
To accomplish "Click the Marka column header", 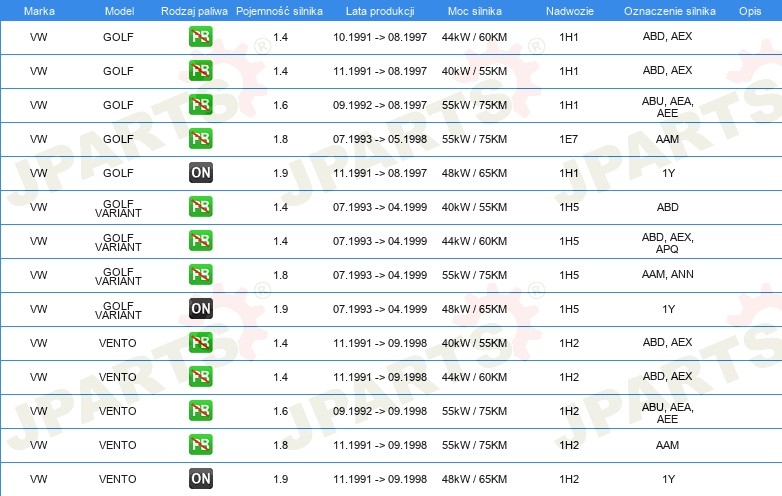I will pos(39,11).
